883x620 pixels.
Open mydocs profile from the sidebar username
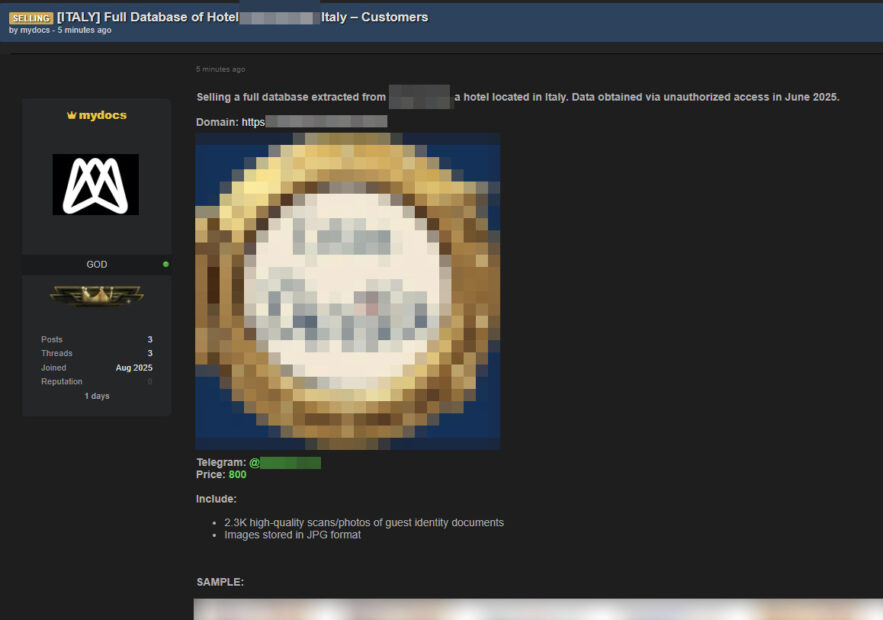coord(102,116)
